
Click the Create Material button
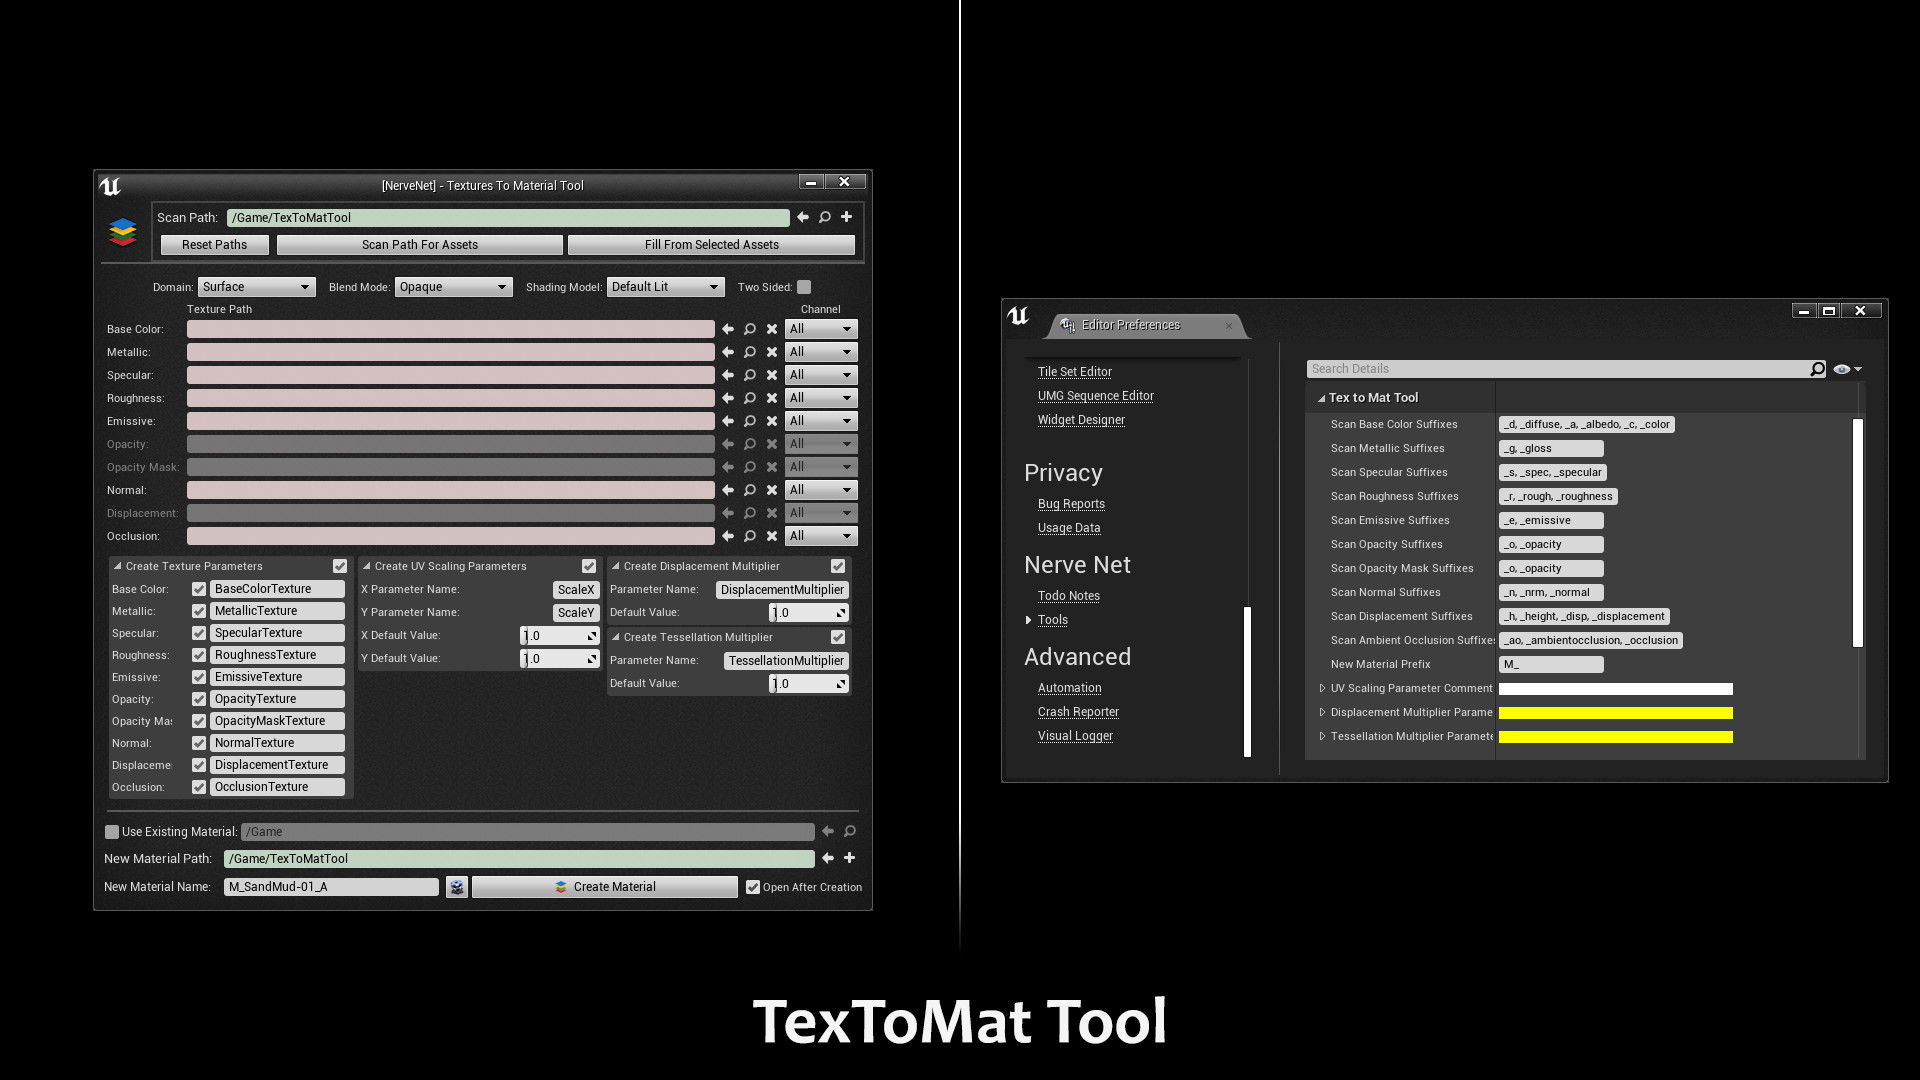click(605, 887)
